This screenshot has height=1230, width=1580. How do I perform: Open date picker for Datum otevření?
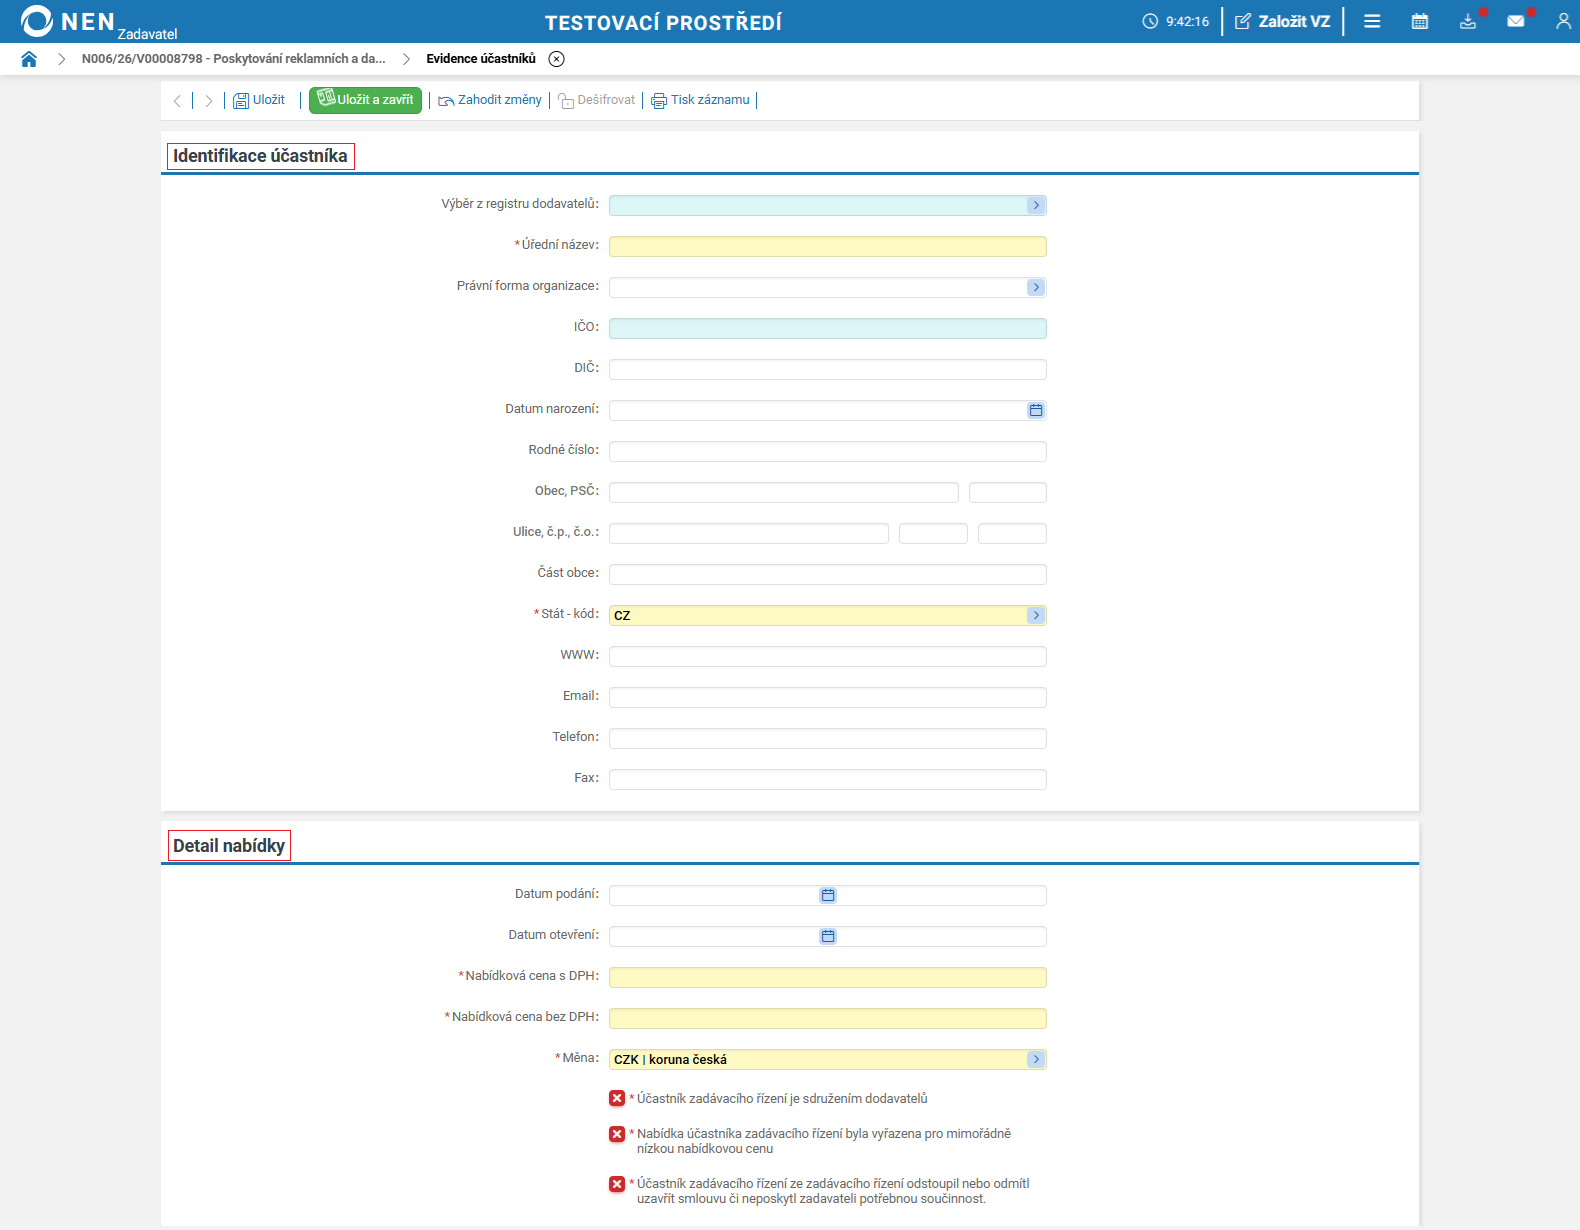tap(828, 936)
